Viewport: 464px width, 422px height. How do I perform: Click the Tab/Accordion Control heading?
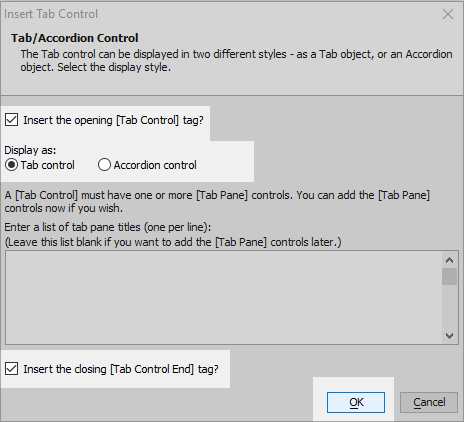(75, 38)
